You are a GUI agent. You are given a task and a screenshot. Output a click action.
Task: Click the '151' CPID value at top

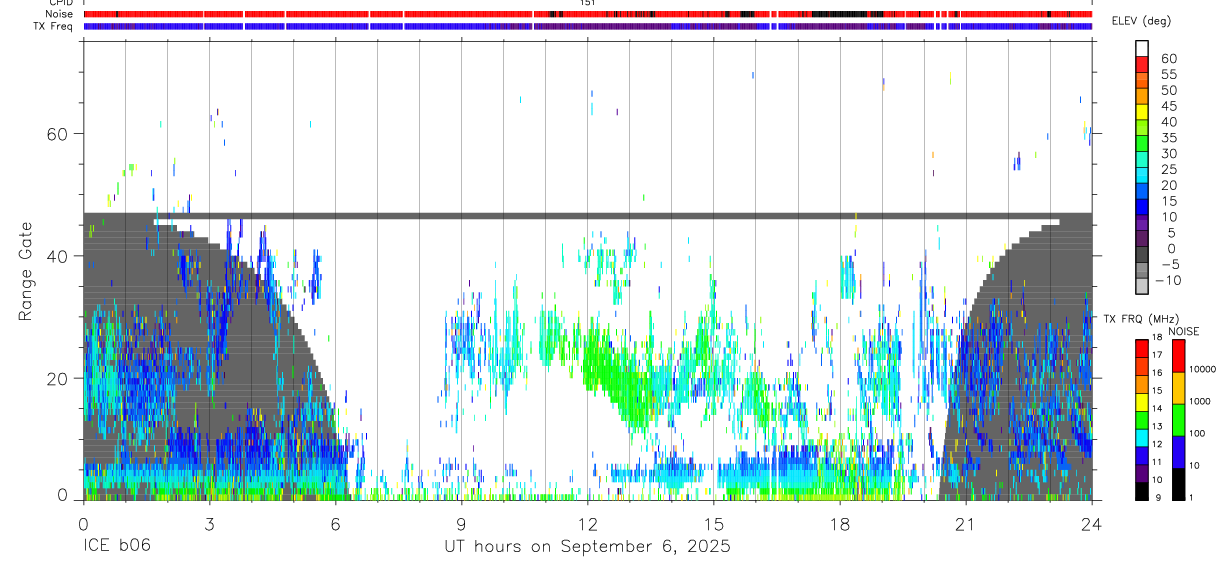point(588,3)
